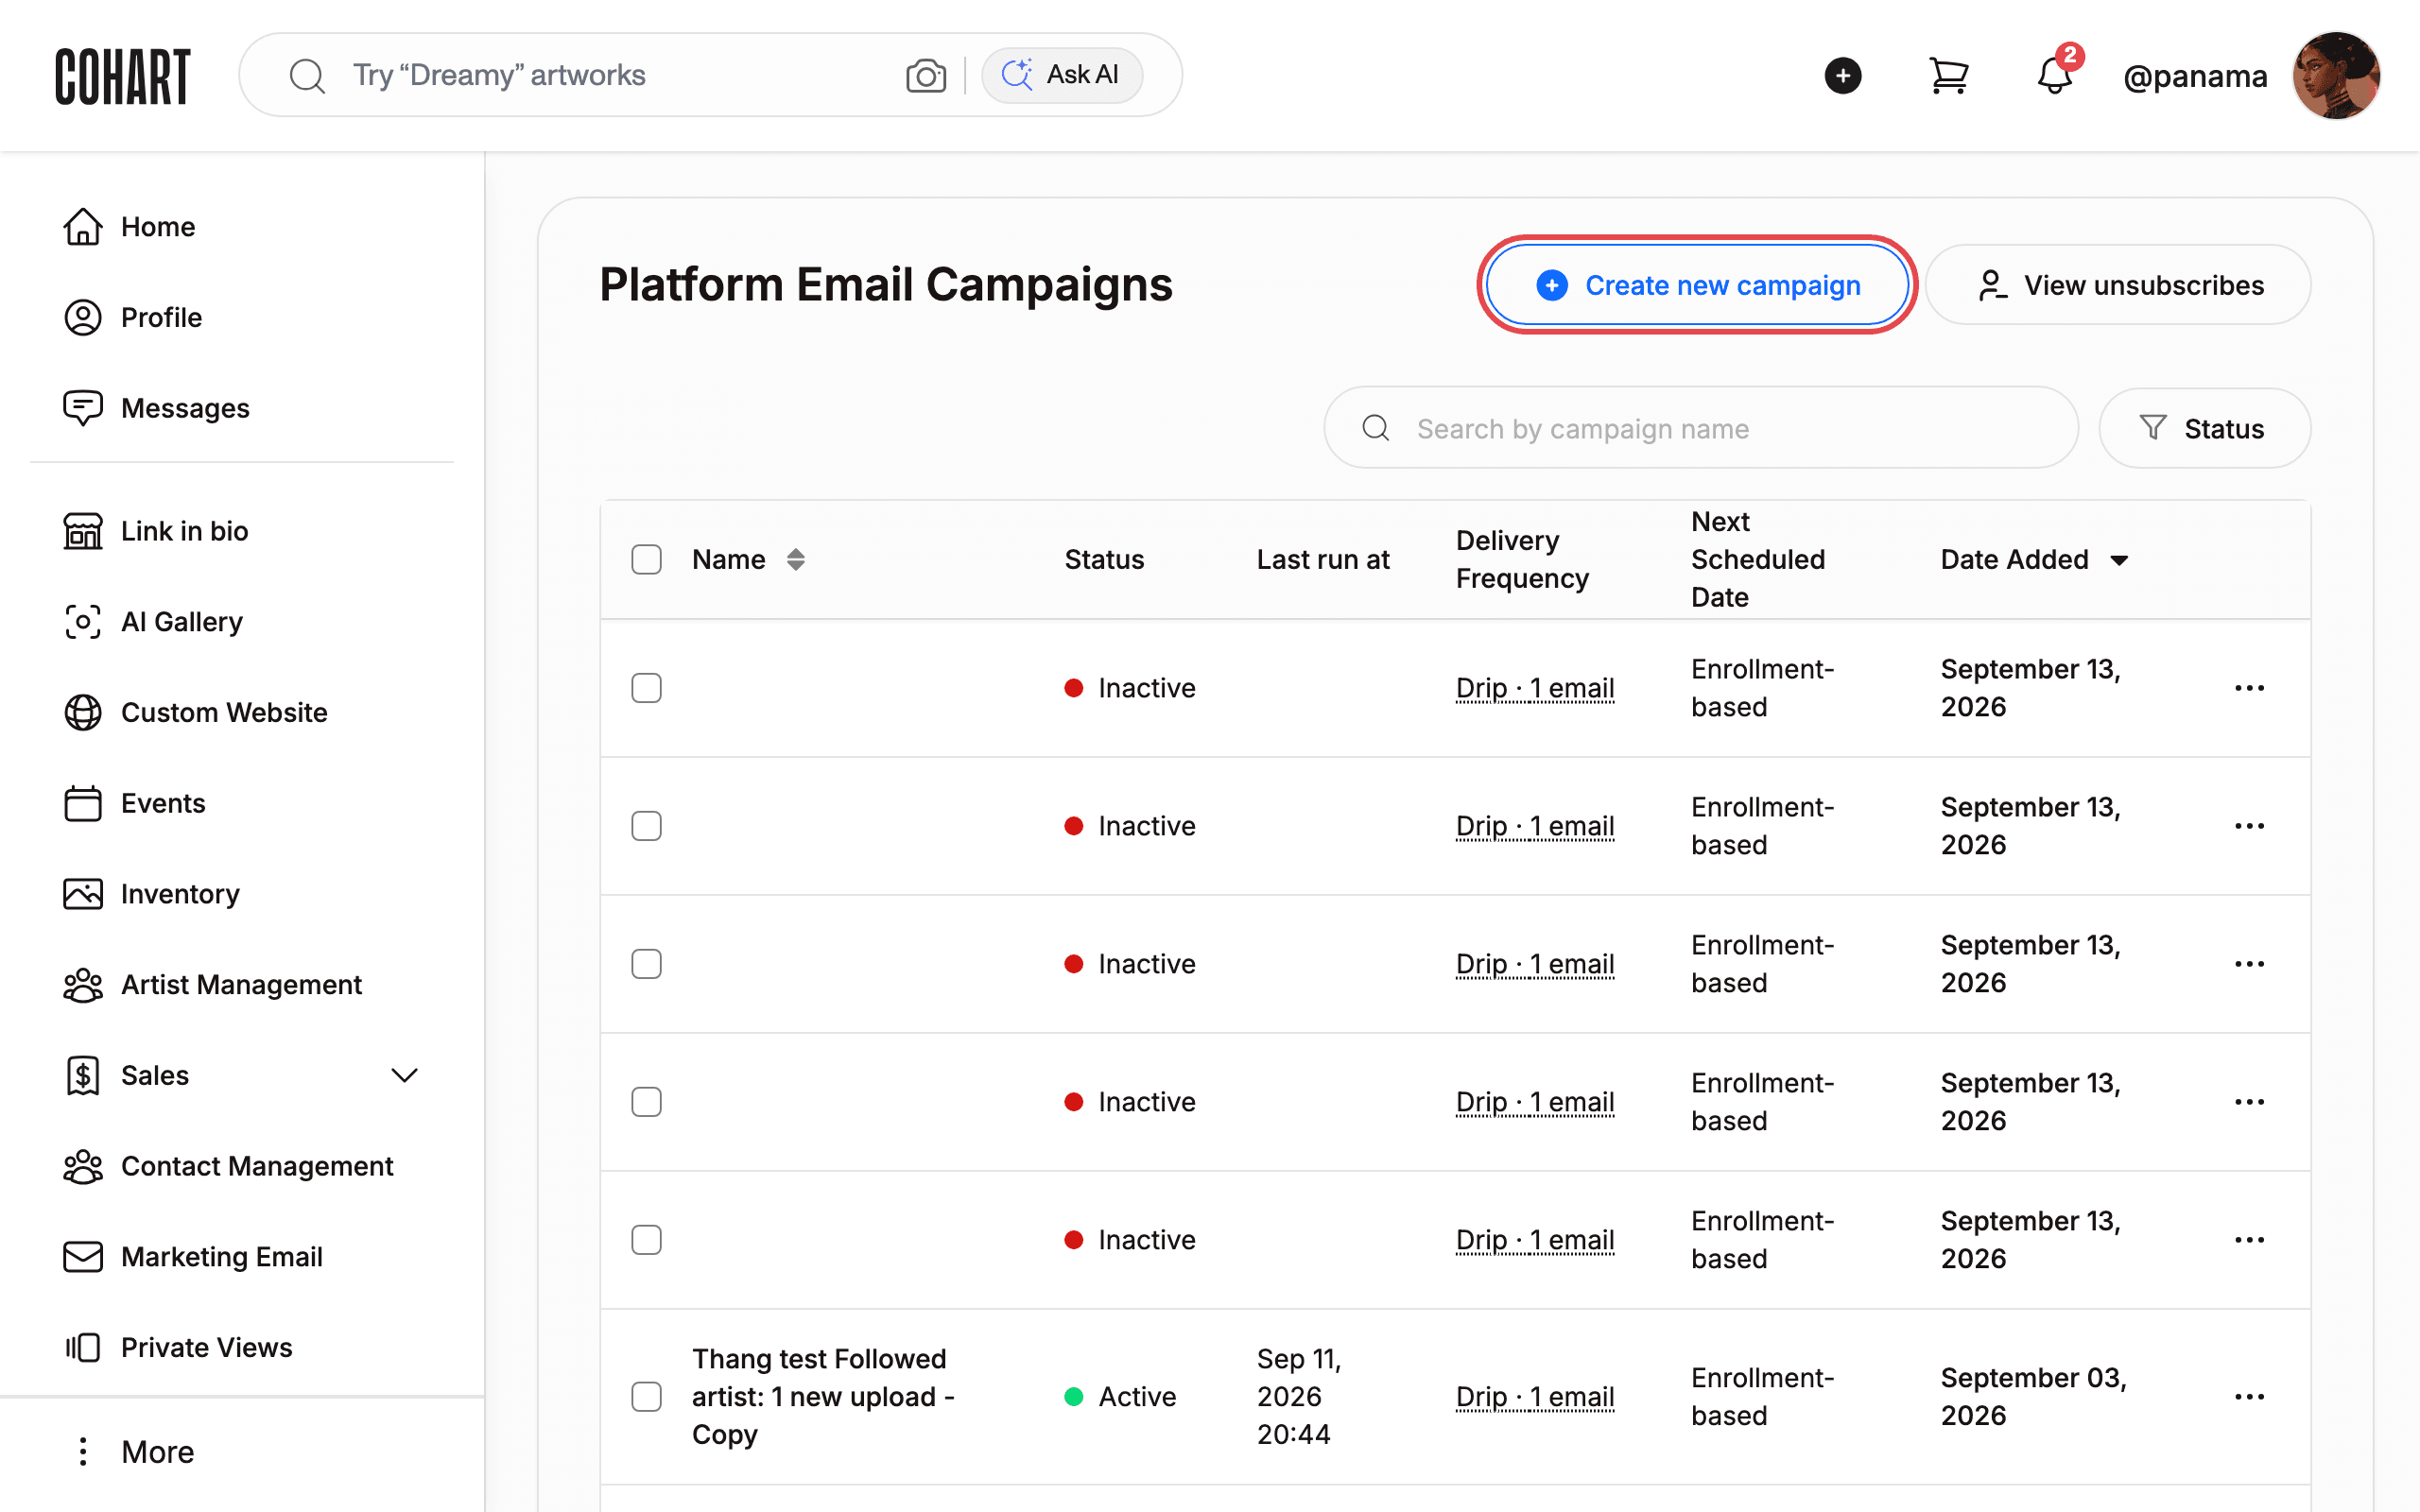Click the Active status in Thang test row
Screen dimensions: 2420x1512
[1120, 1397]
